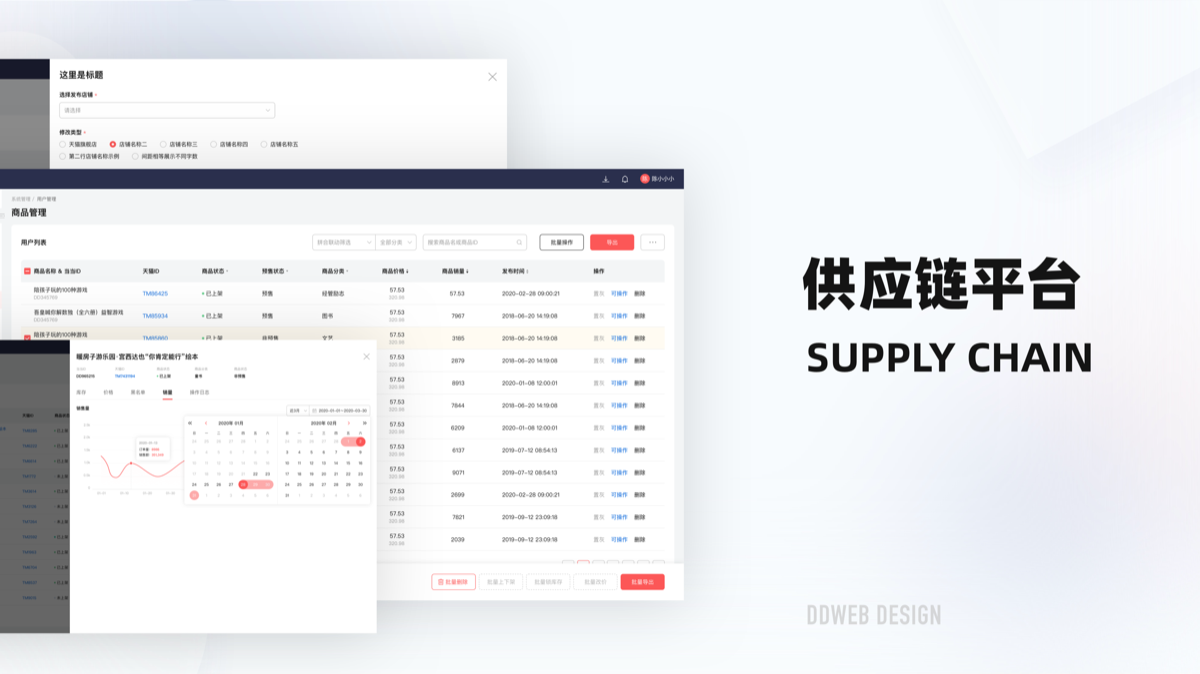Open the TM85934 Tmall ID link
The width and height of the screenshot is (1200, 674).
click(x=155, y=316)
